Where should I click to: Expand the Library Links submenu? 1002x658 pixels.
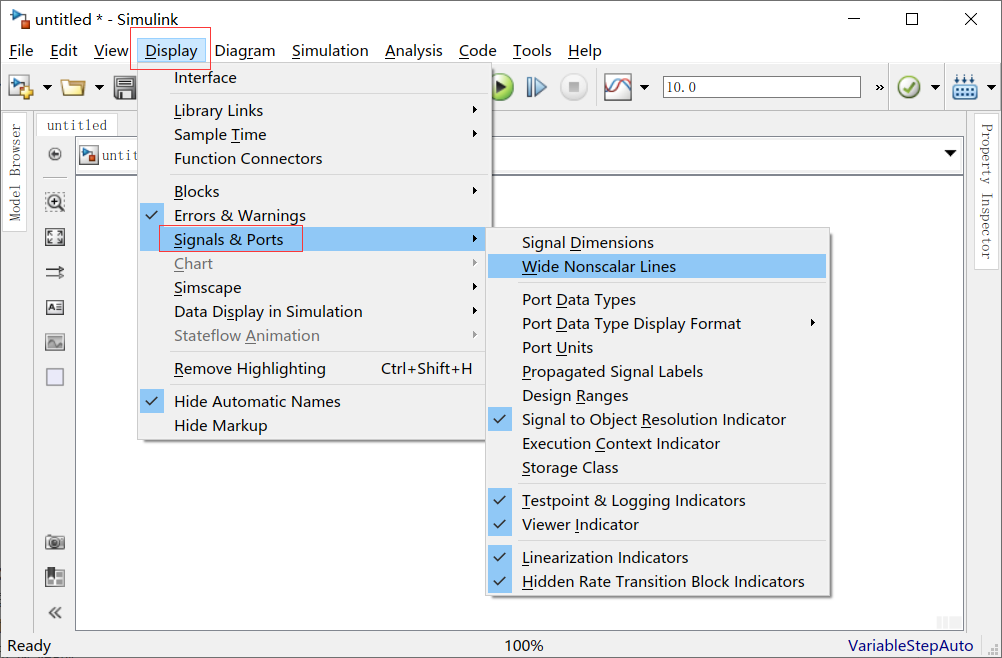(314, 111)
